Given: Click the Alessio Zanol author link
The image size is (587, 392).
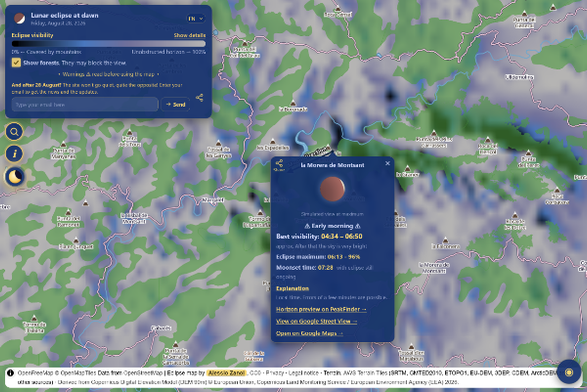Looking at the screenshot, I should click(226, 373).
